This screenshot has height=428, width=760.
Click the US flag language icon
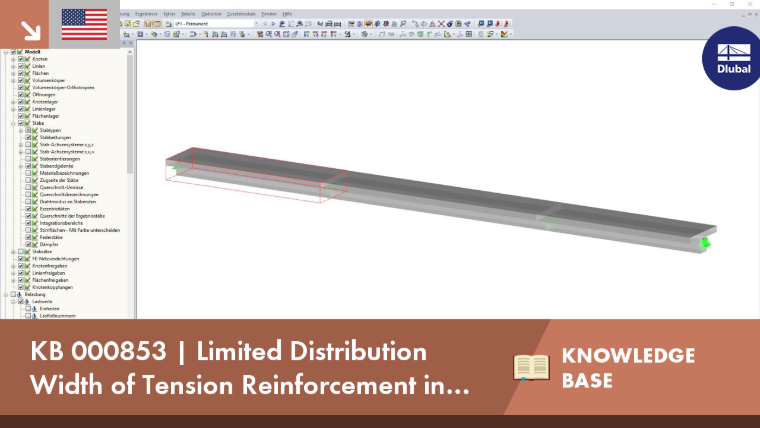tap(84, 24)
